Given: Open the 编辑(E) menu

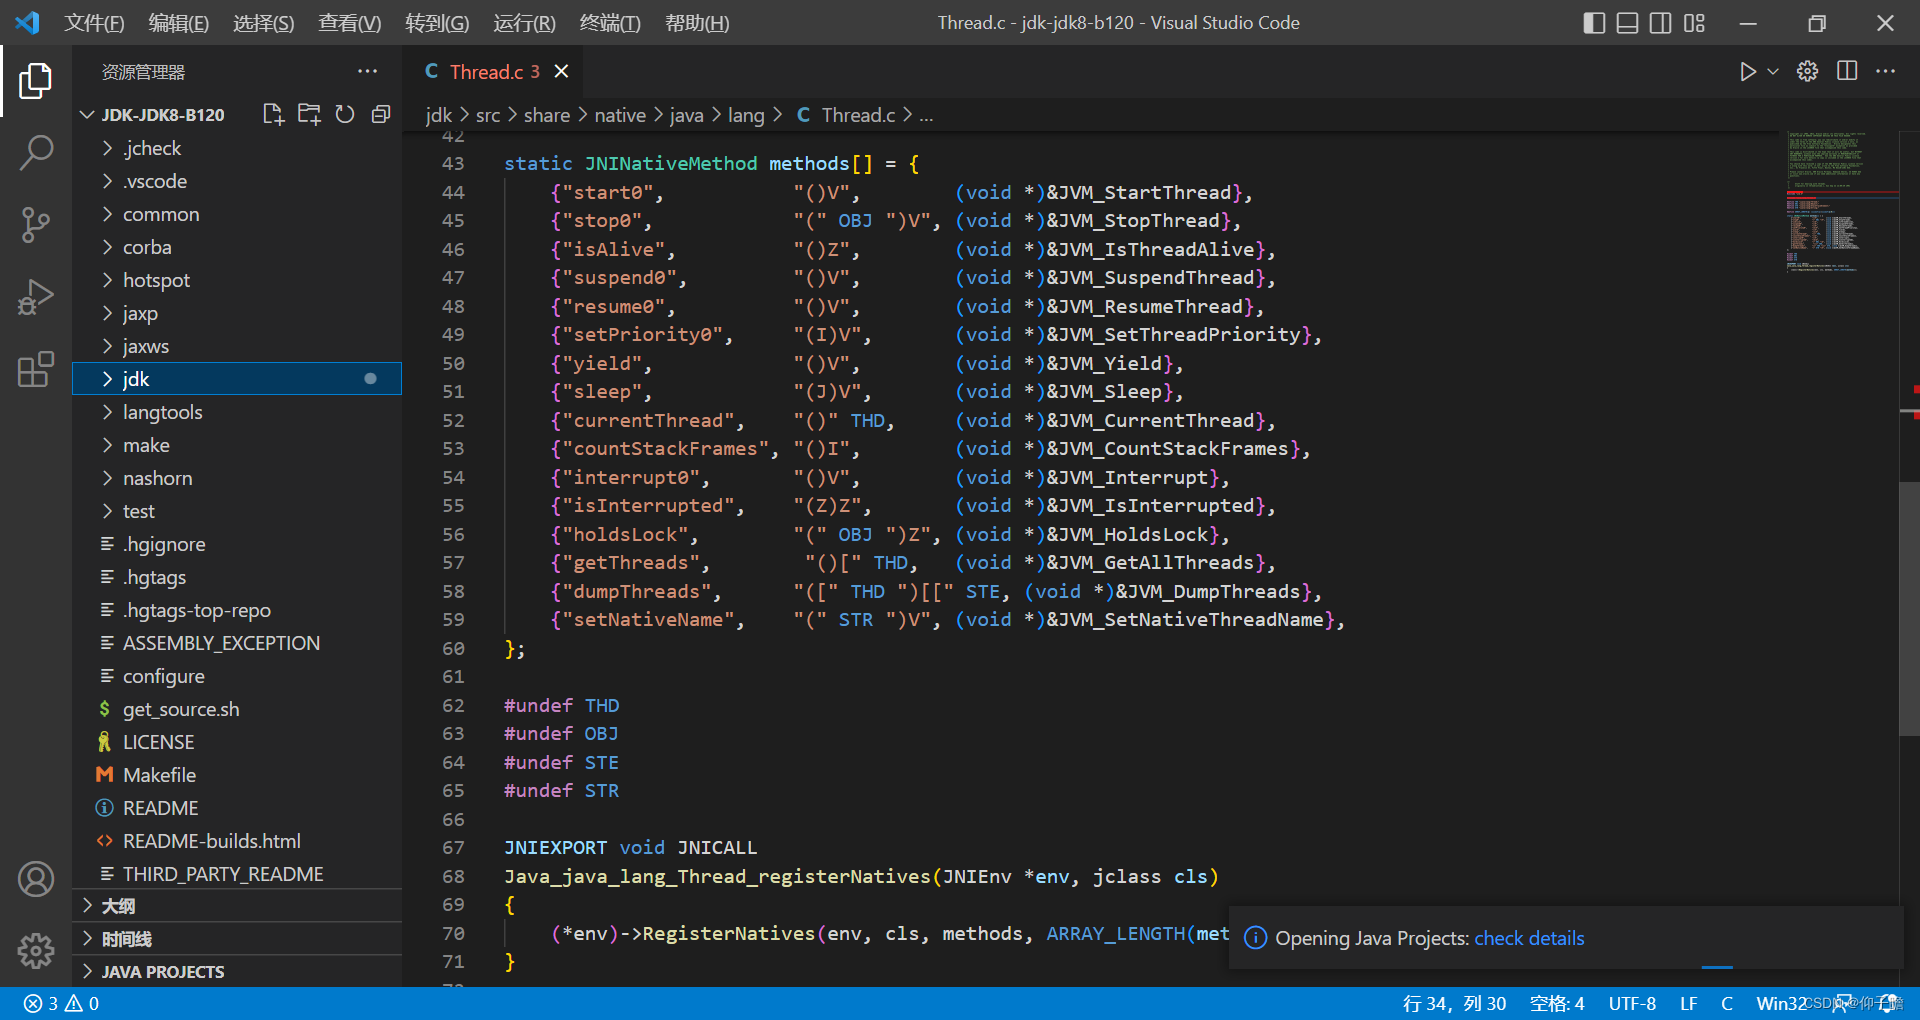Looking at the screenshot, I should pyautogui.click(x=179, y=23).
